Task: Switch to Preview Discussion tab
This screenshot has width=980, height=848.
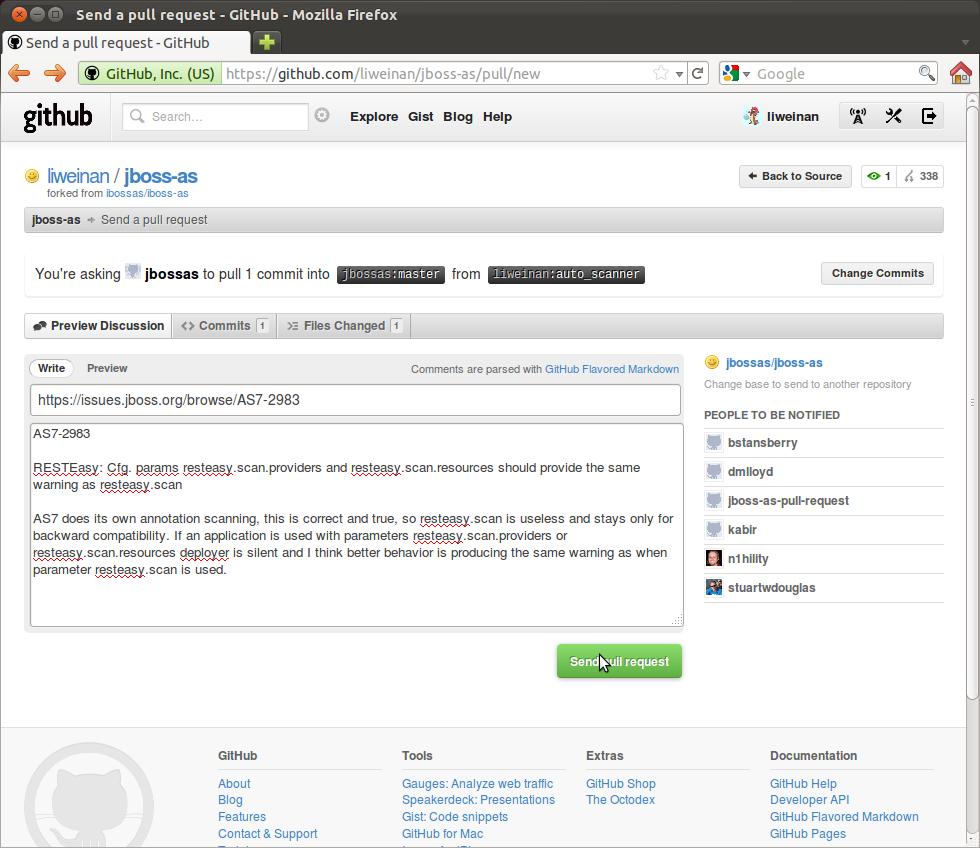Action: pyautogui.click(x=98, y=326)
